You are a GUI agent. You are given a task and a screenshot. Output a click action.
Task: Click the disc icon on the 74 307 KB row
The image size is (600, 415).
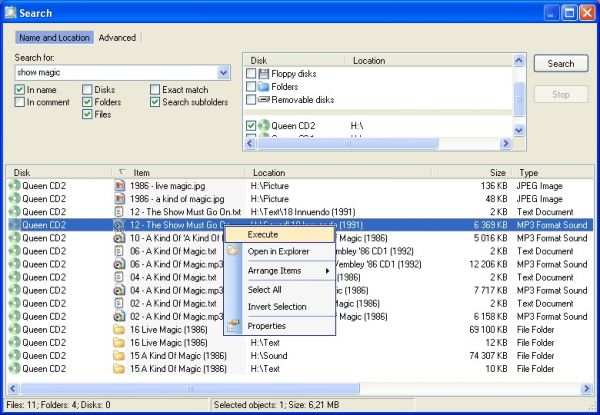(x=15, y=356)
